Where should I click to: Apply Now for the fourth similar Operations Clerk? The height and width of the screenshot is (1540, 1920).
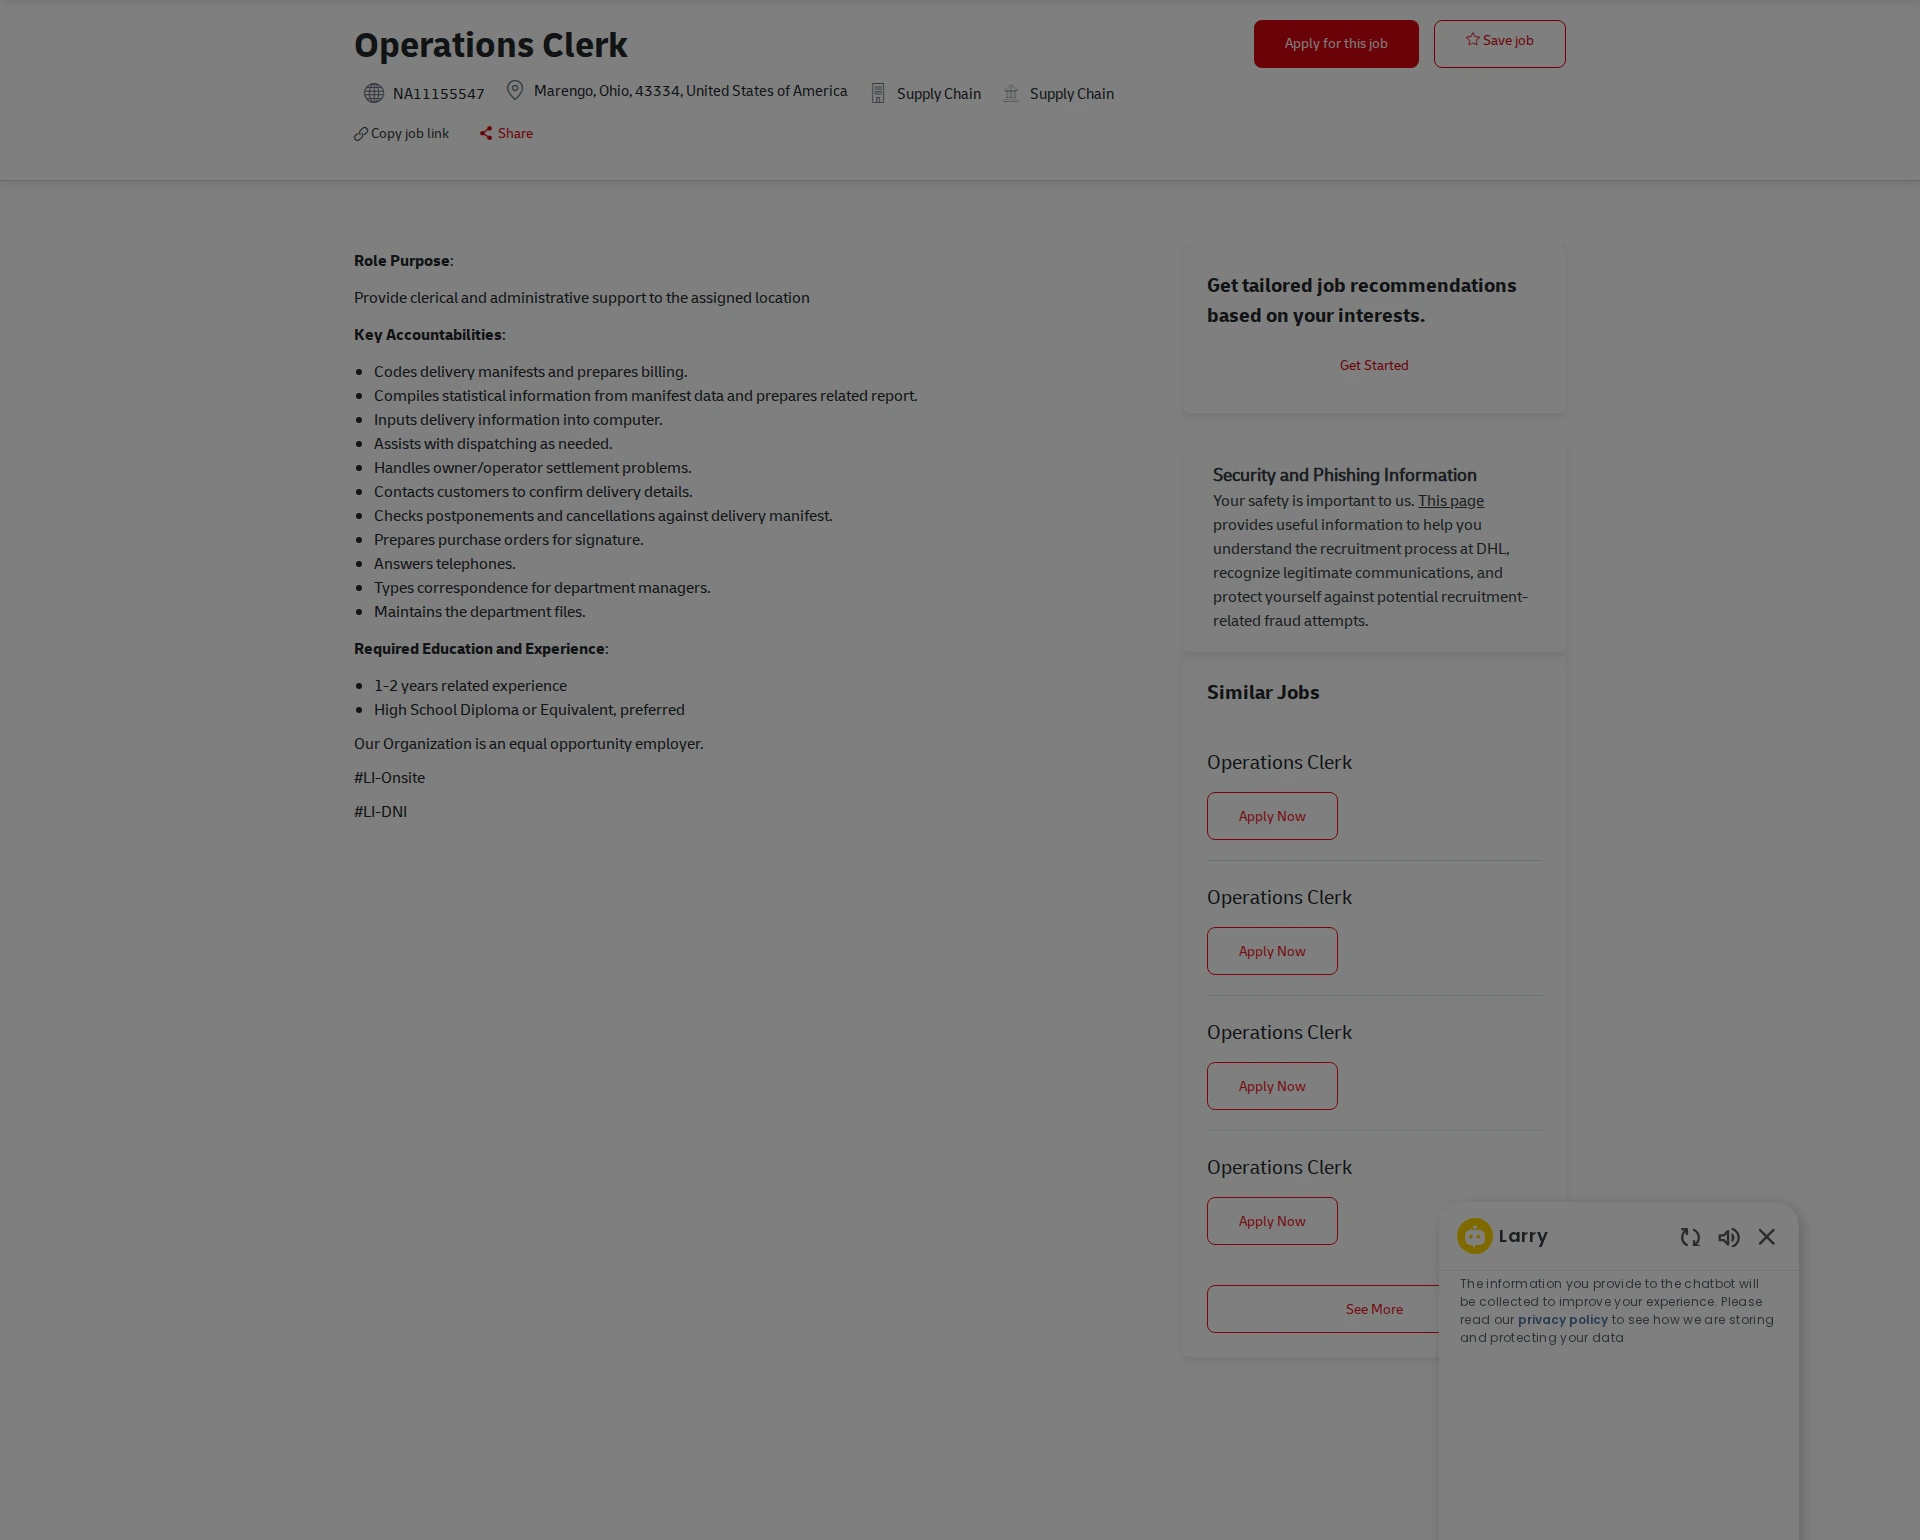(x=1272, y=1221)
